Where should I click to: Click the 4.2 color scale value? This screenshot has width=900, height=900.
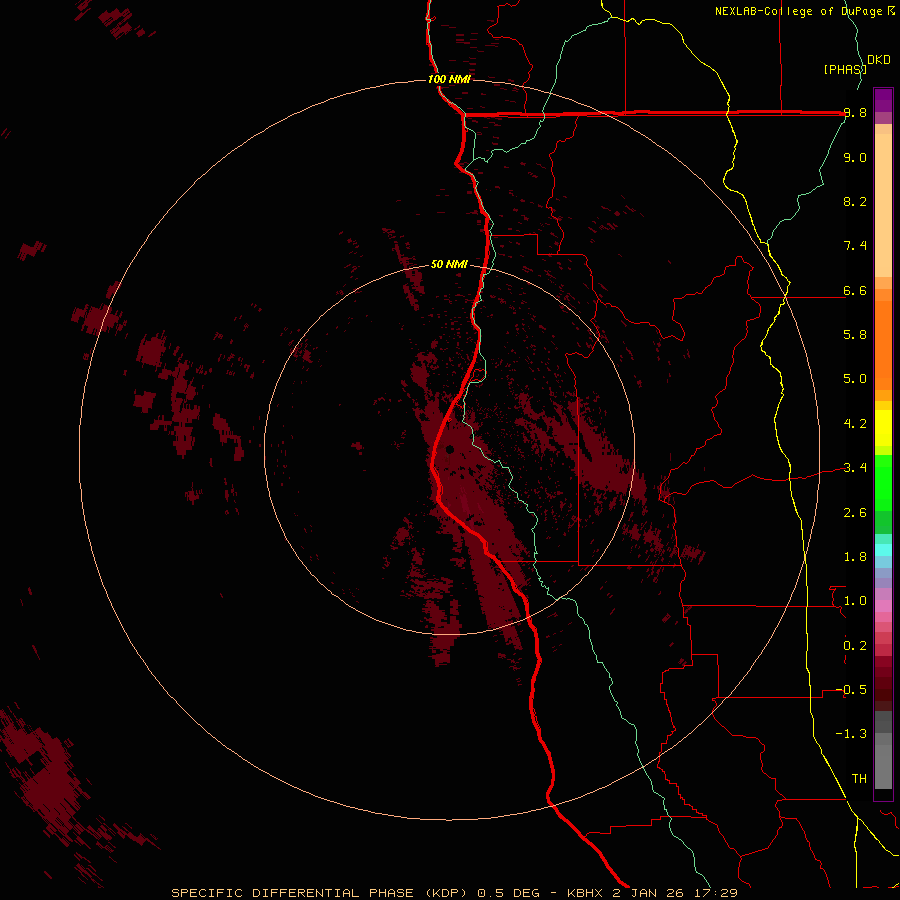coord(855,424)
